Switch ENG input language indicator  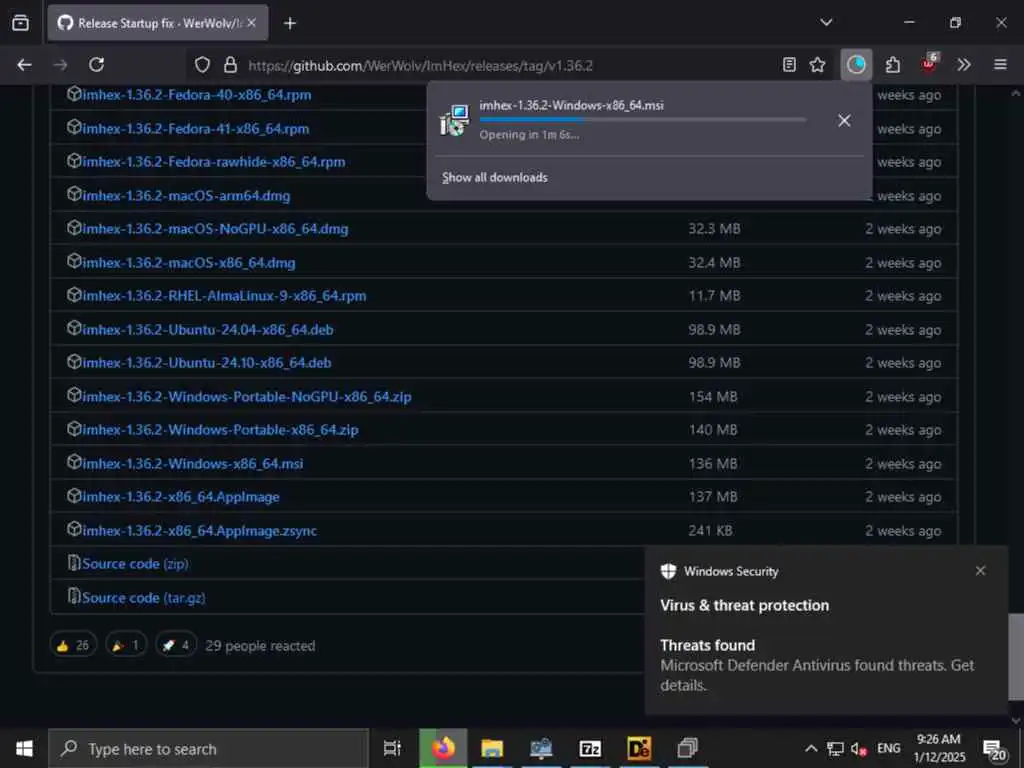tap(888, 748)
